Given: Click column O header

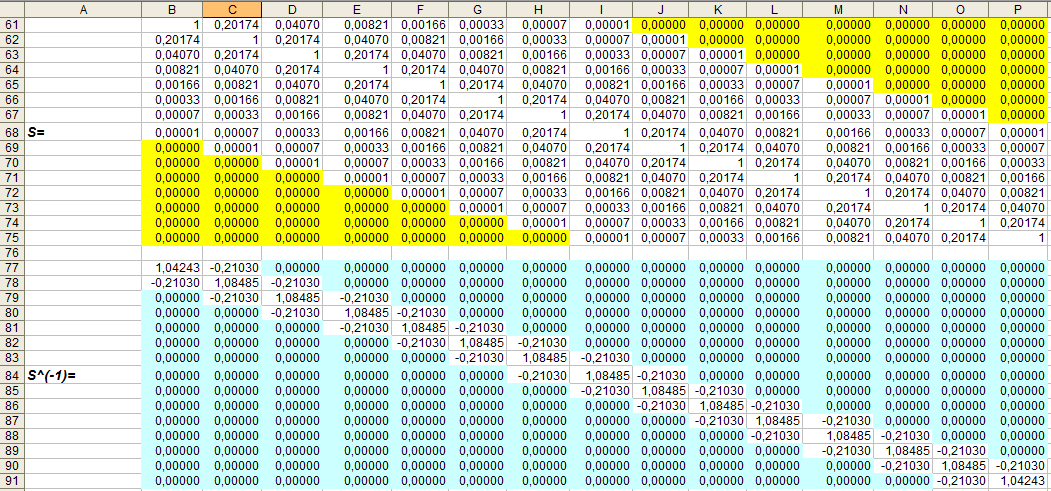Looking at the screenshot, I should (x=961, y=9).
